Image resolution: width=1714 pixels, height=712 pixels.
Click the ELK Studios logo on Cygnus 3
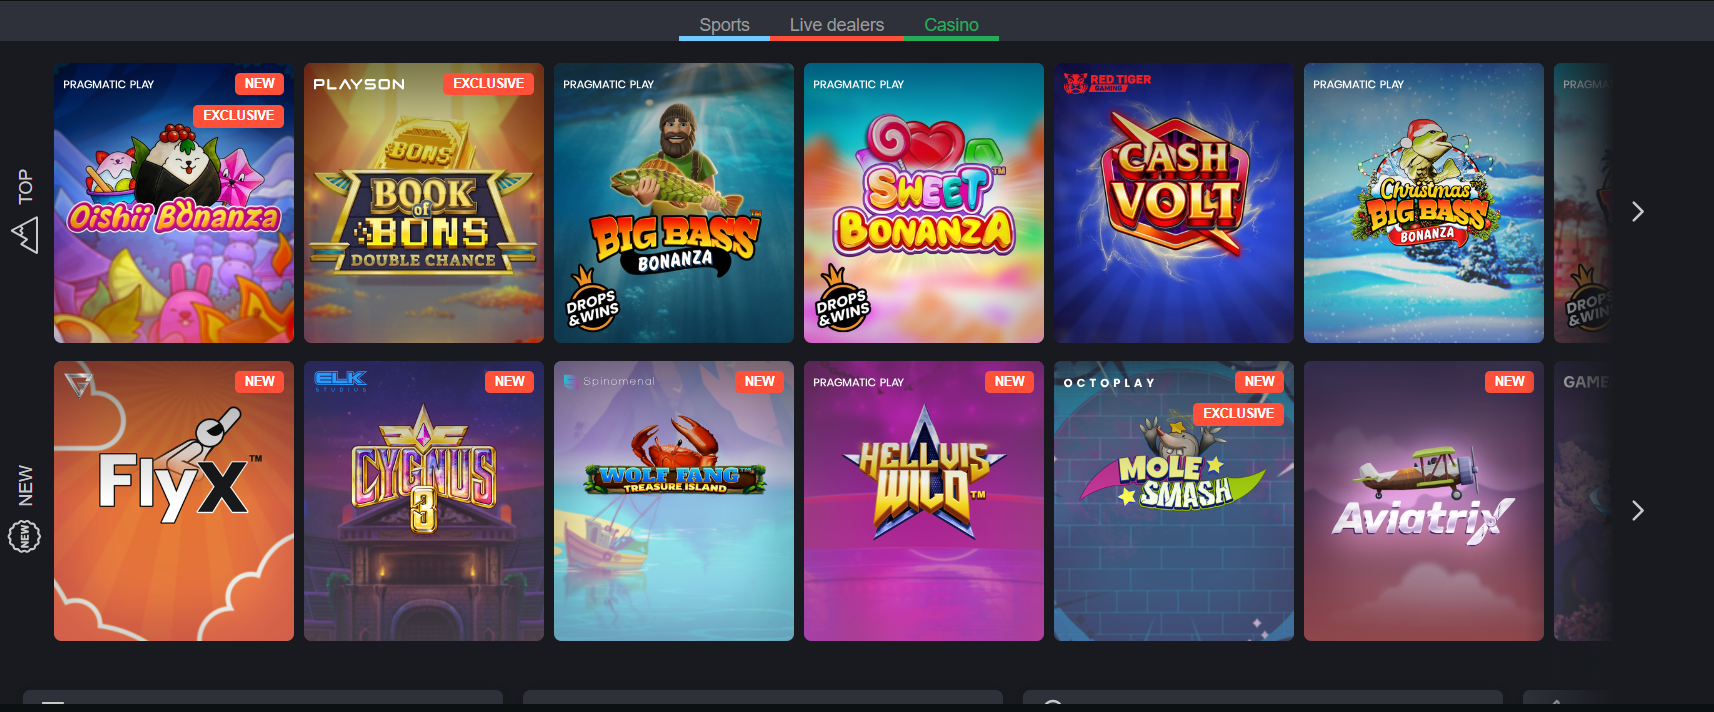[x=340, y=381]
